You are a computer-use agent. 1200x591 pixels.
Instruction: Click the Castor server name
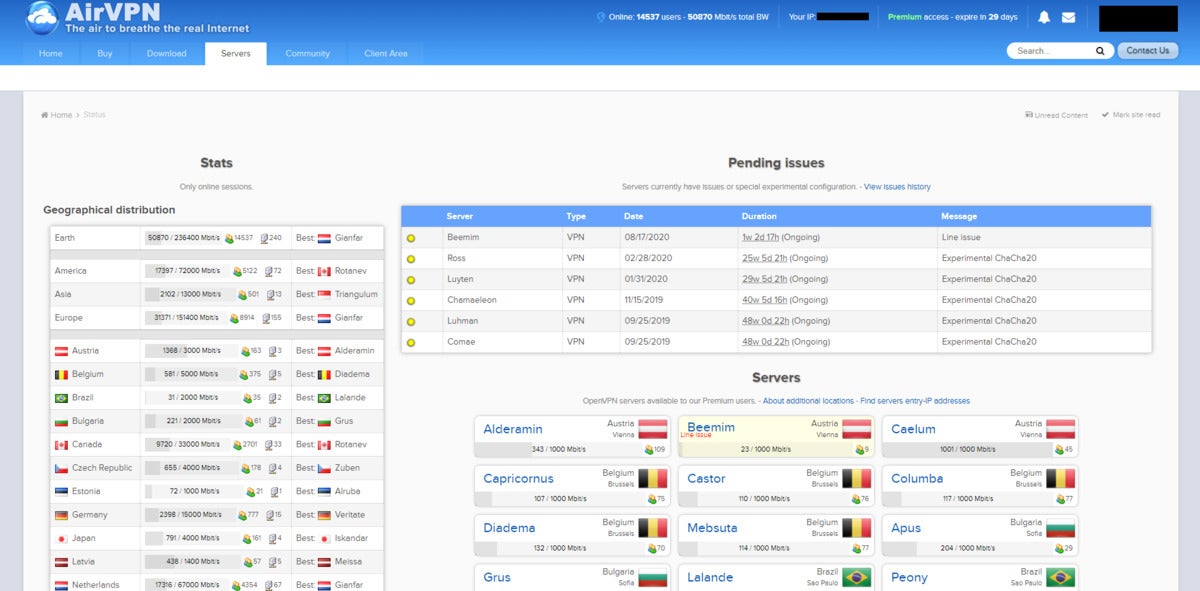tap(706, 479)
